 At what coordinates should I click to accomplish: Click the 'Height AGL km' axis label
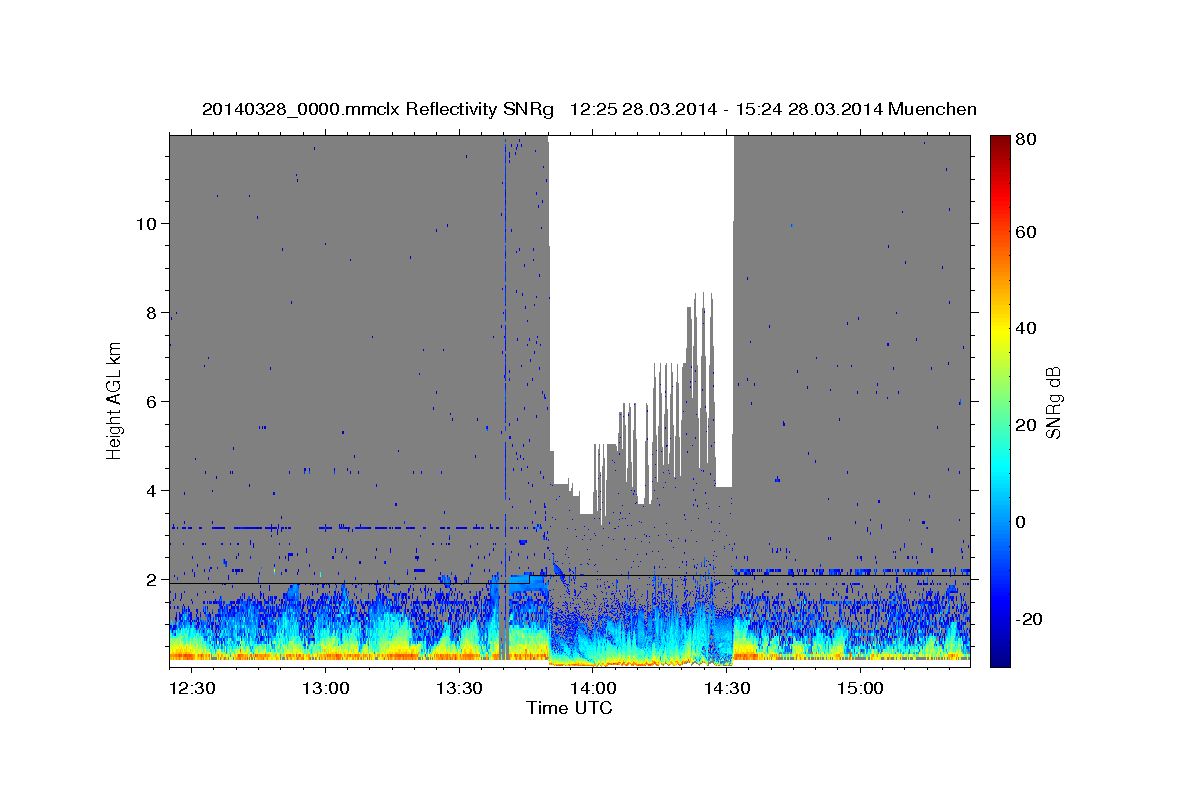pyautogui.click(x=115, y=401)
